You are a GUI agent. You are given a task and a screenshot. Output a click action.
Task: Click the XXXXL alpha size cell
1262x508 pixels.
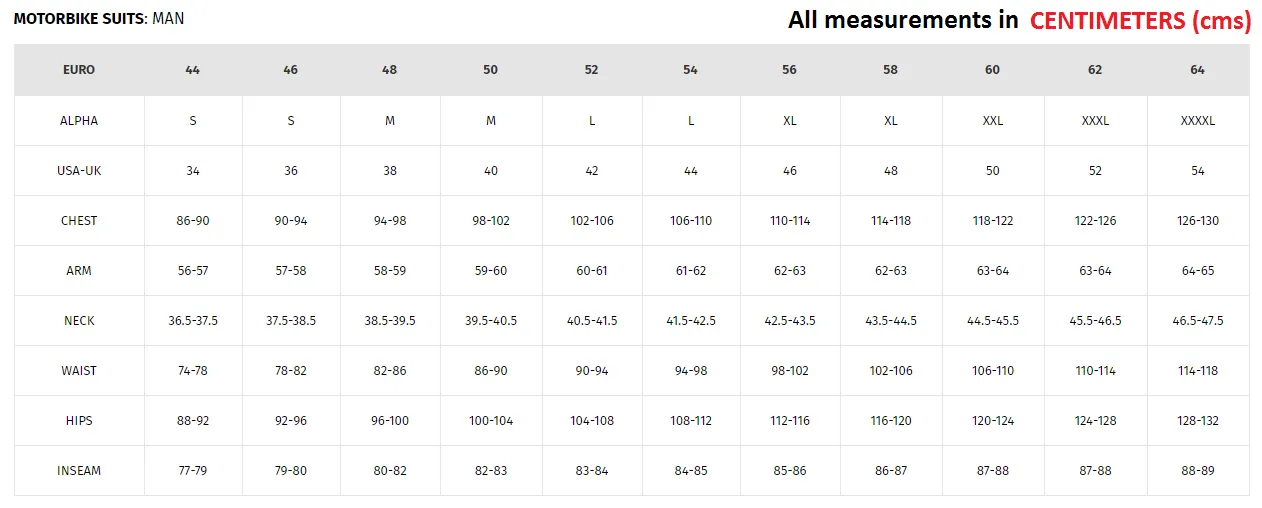coord(1198,120)
